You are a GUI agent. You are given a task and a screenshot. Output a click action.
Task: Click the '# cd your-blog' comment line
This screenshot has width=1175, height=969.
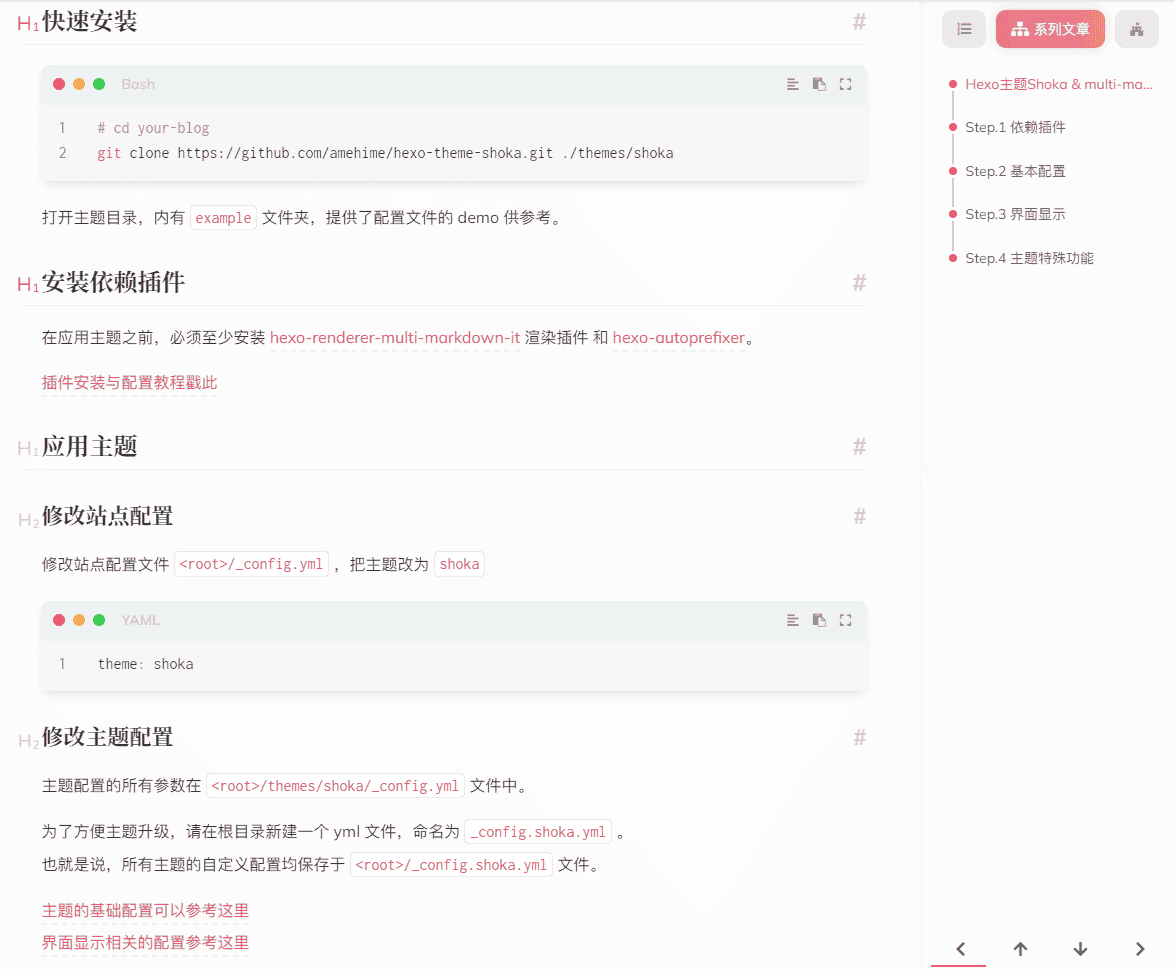pos(154,128)
